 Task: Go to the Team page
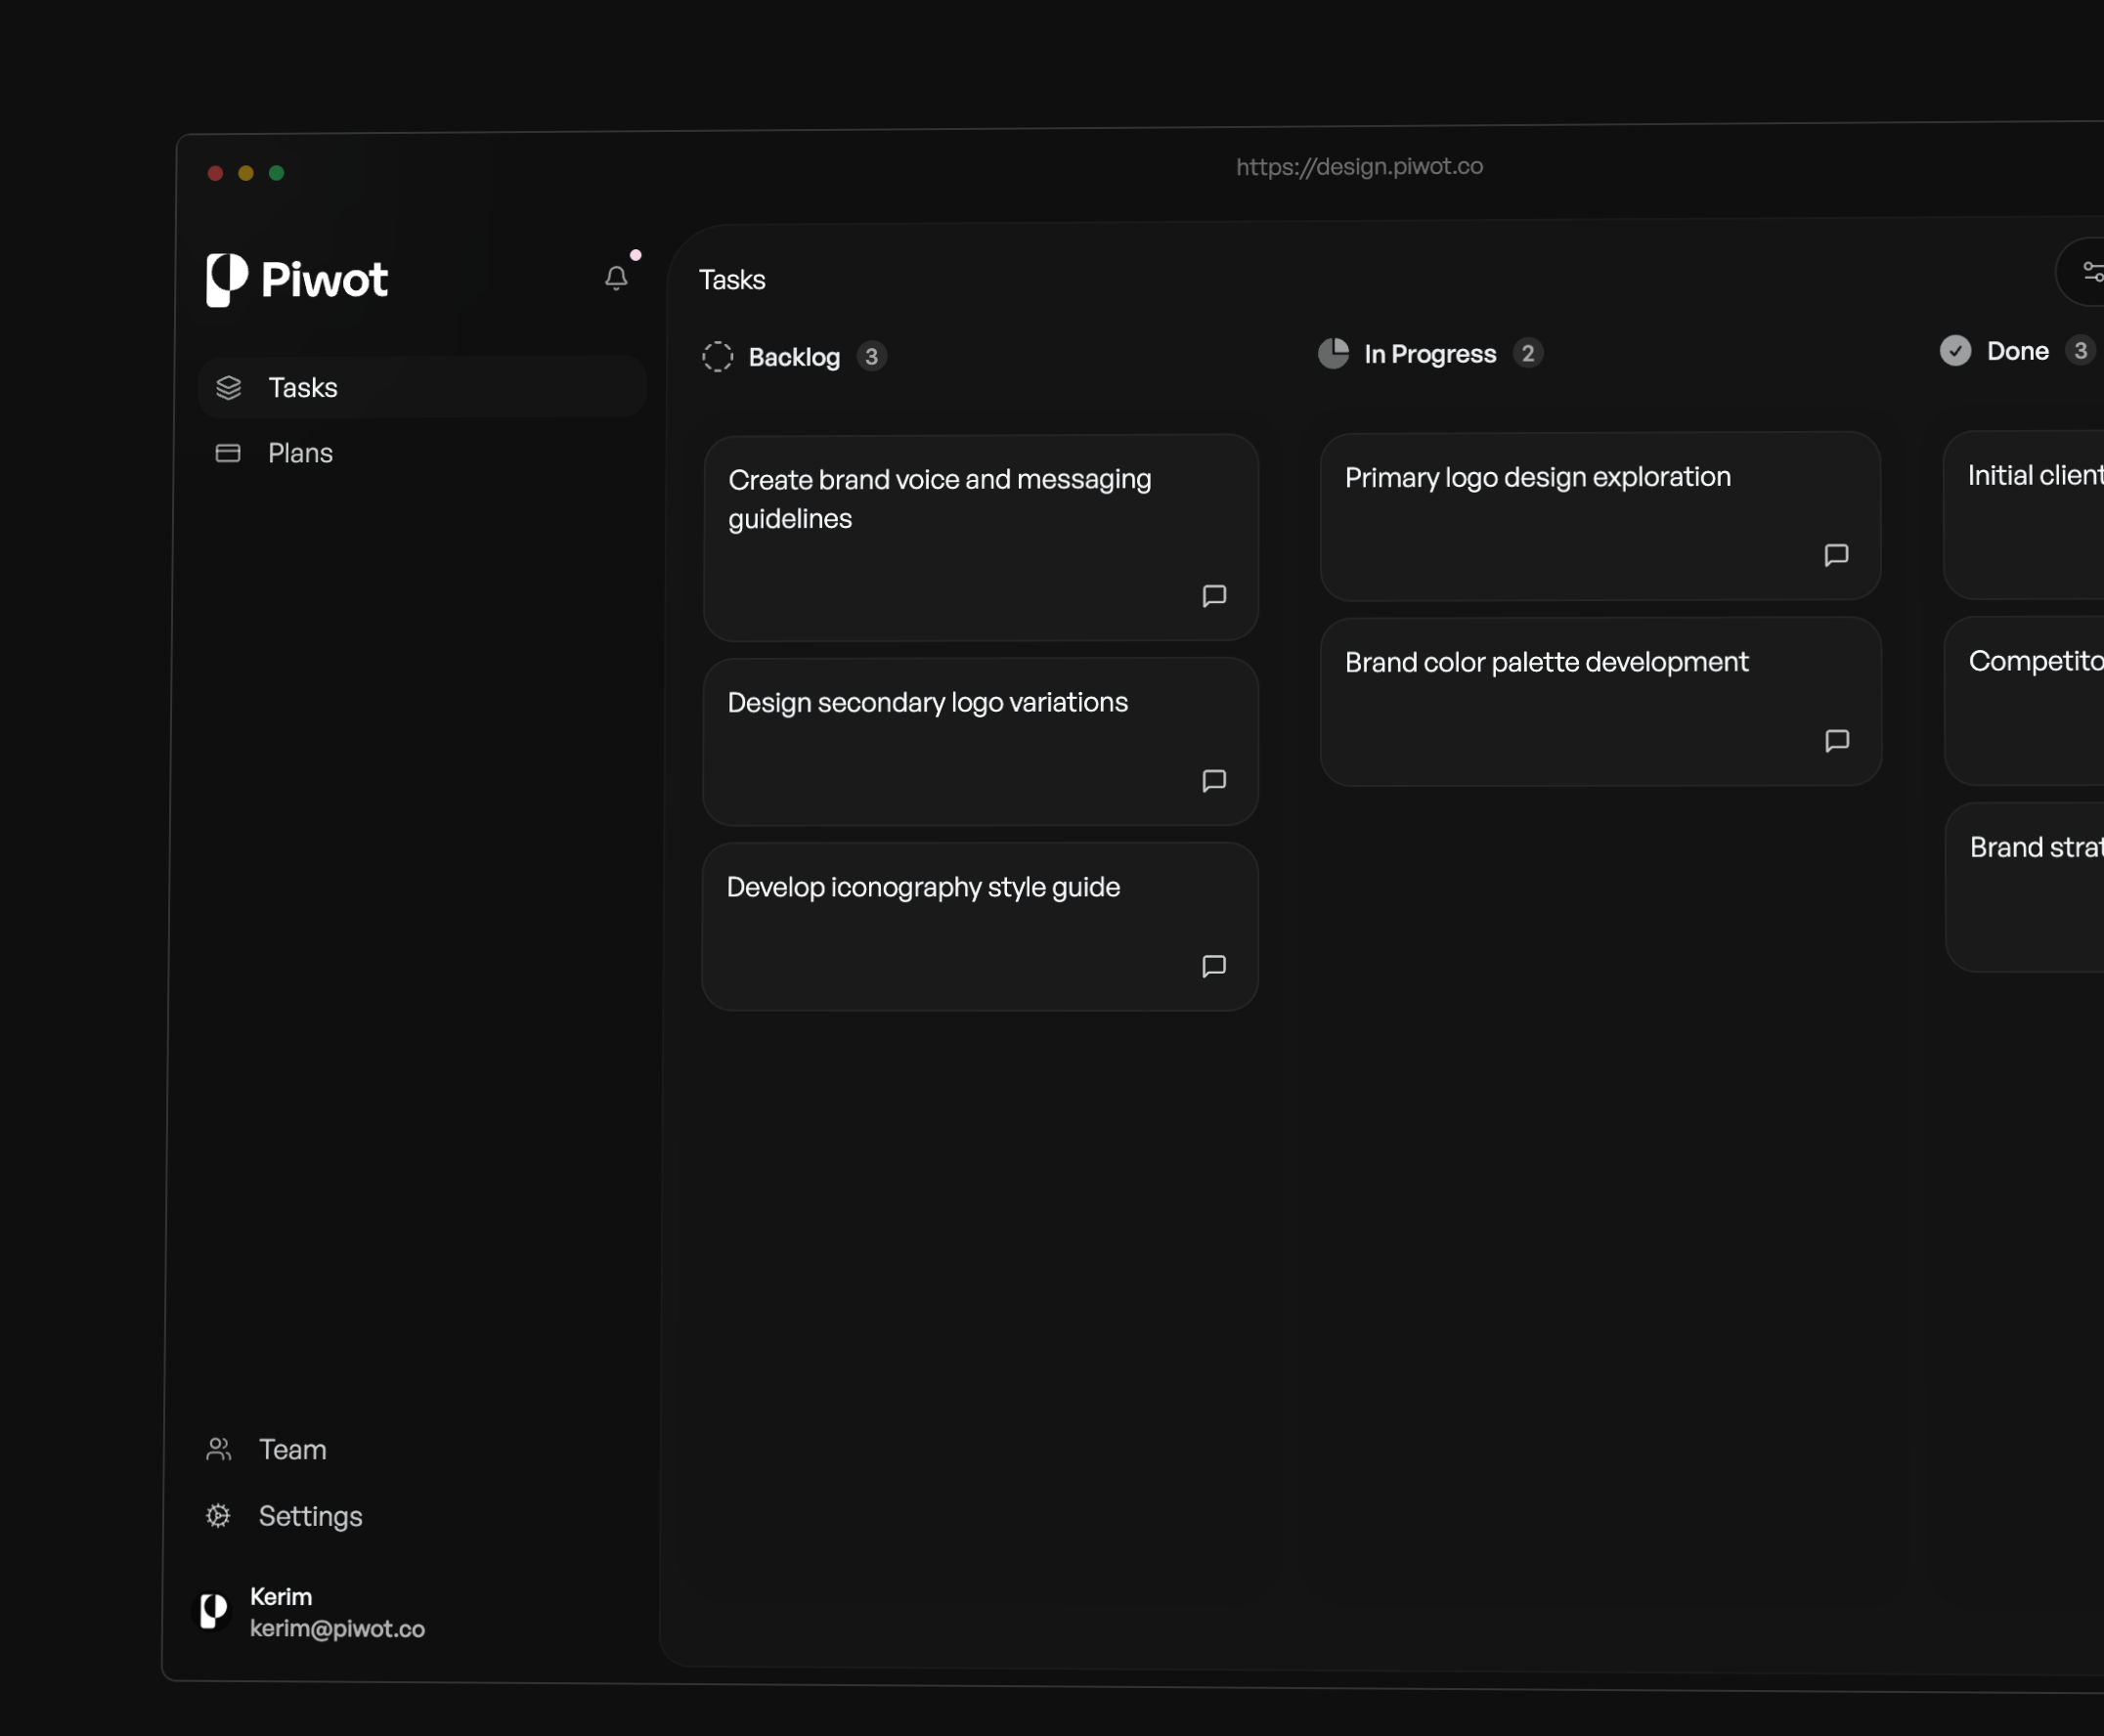click(292, 1449)
